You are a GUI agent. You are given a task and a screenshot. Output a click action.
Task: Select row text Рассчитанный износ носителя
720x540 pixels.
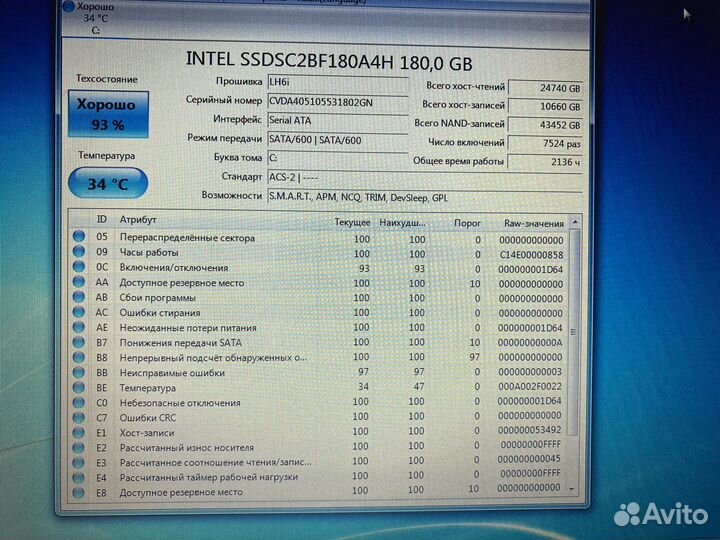tap(186, 447)
